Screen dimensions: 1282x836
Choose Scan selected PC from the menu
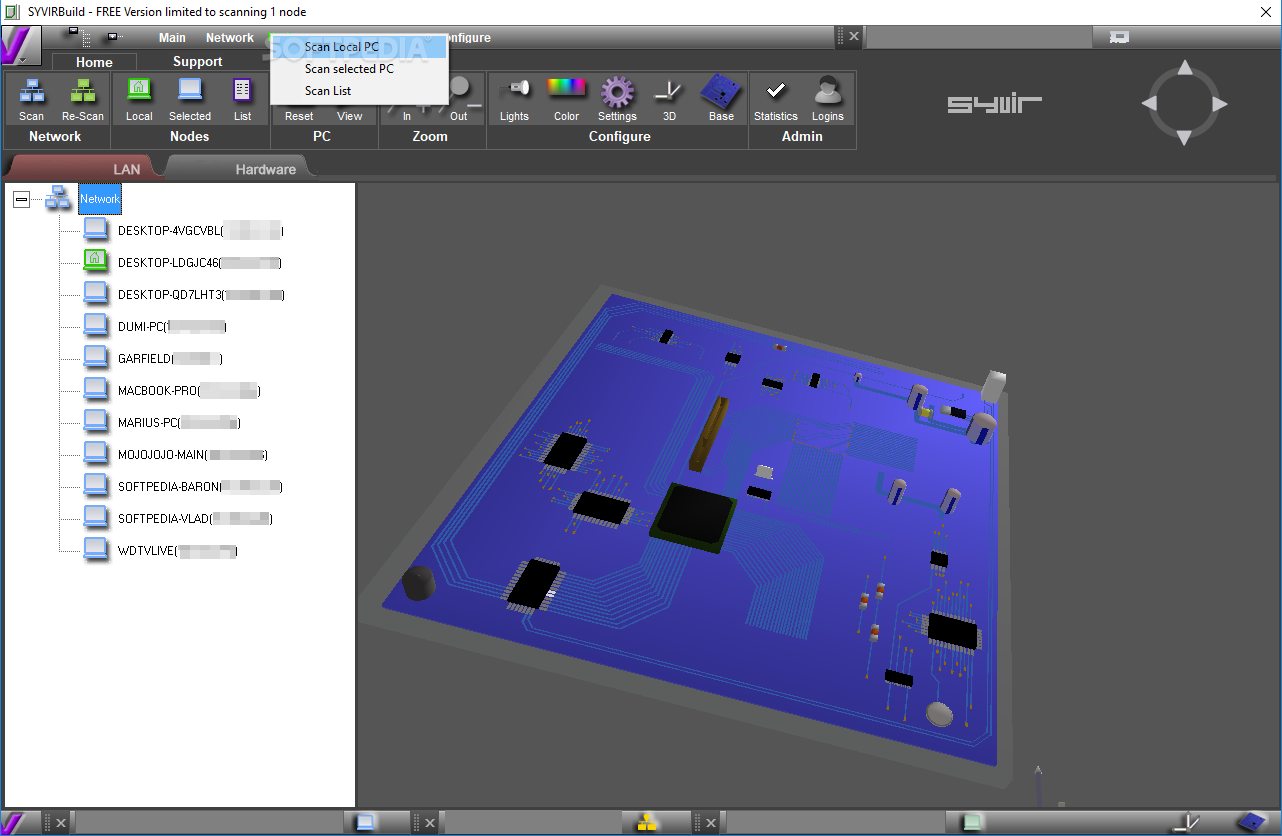click(x=360, y=69)
